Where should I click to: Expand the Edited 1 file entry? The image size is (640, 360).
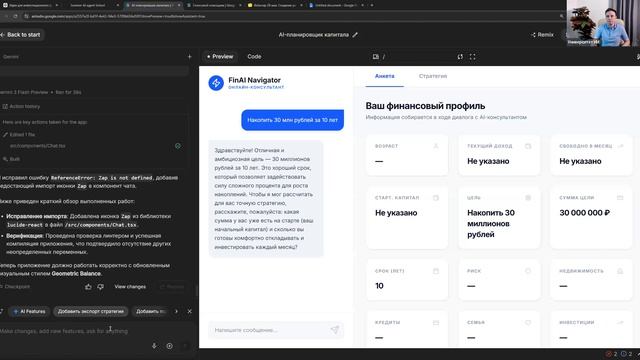[x=19, y=134]
